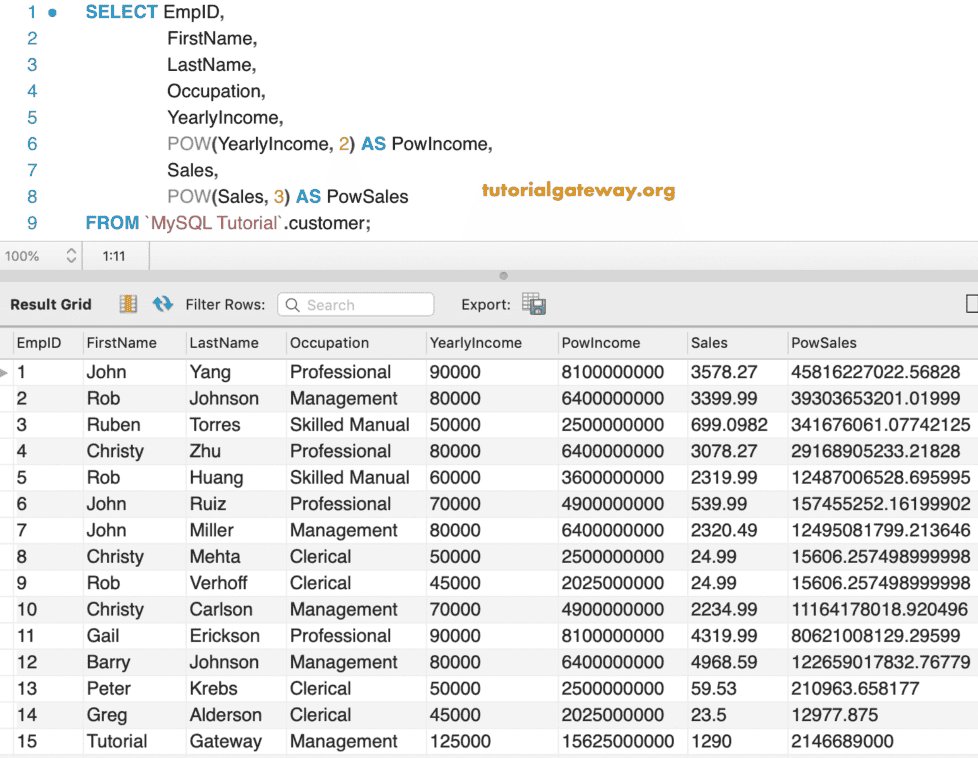Click the Occupation column header
The width and height of the screenshot is (978, 758).
(x=329, y=343)
